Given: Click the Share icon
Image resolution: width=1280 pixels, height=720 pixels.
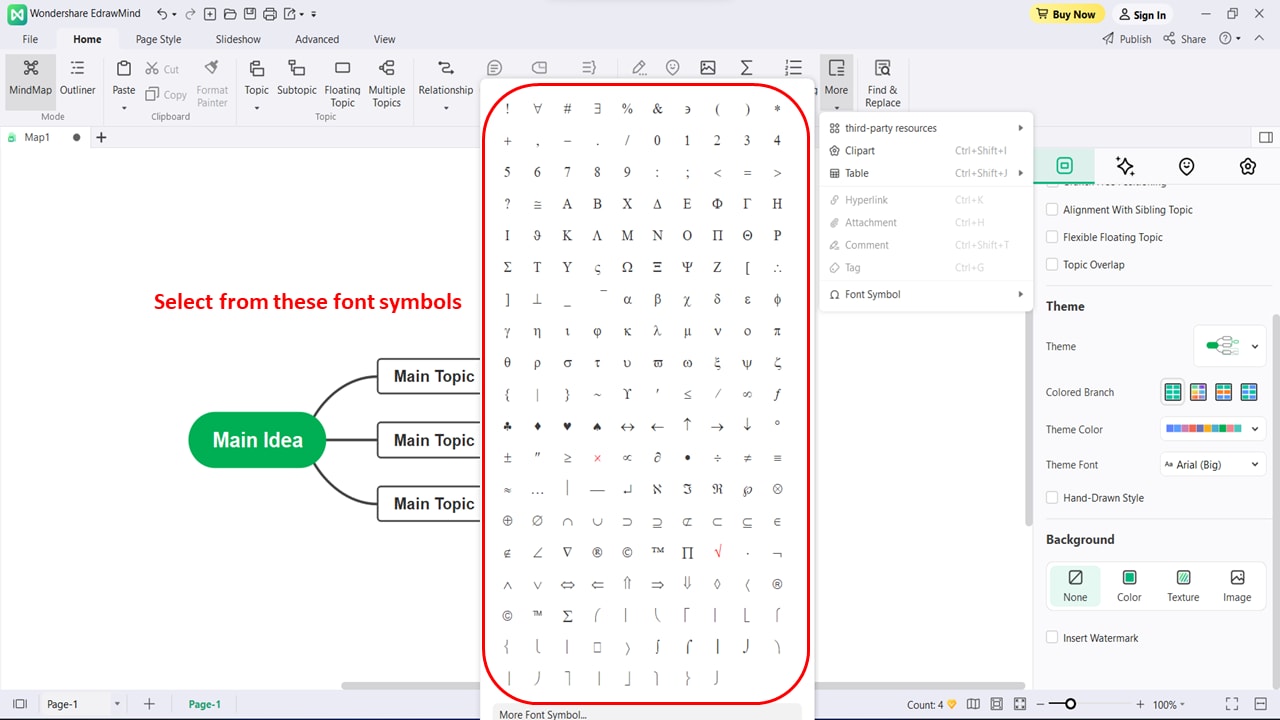Looking at the screenshot, I should (x=1185, y=39).
